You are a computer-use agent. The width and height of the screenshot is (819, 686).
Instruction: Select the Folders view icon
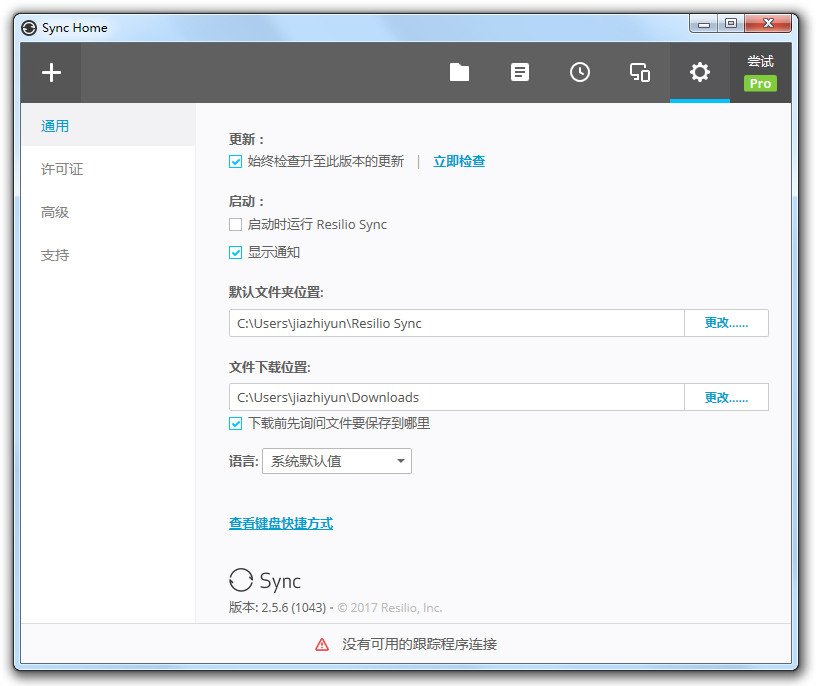pos(459,72)
